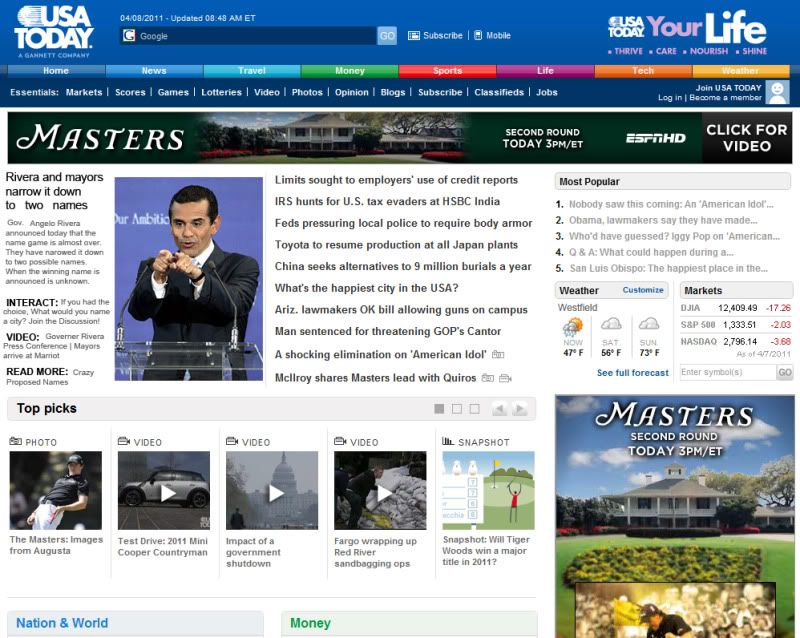Open the News tab
800x638 pixels.
coord(154,70)
